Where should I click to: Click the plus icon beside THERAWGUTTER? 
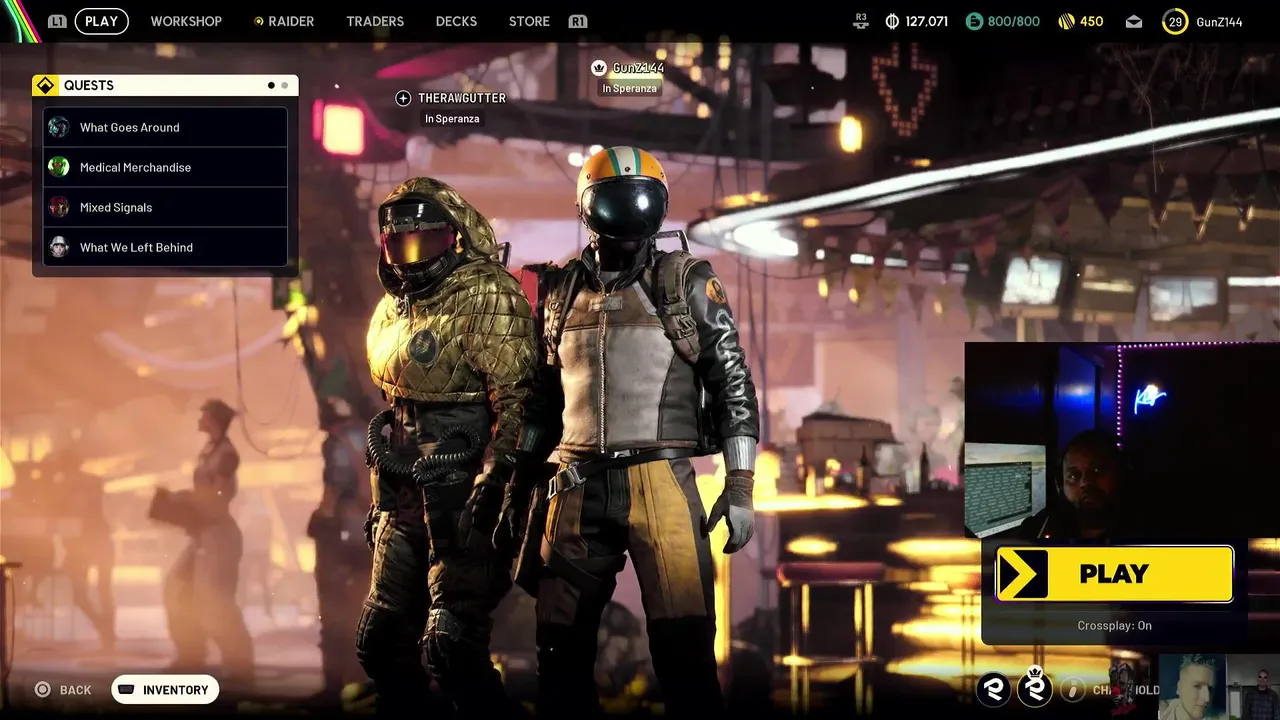(403, 98)
